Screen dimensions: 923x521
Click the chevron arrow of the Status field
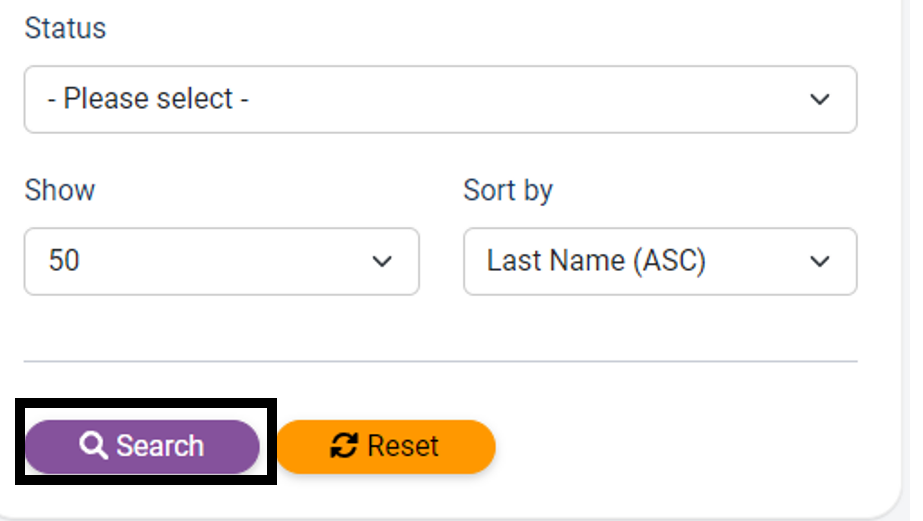point(820,99)
